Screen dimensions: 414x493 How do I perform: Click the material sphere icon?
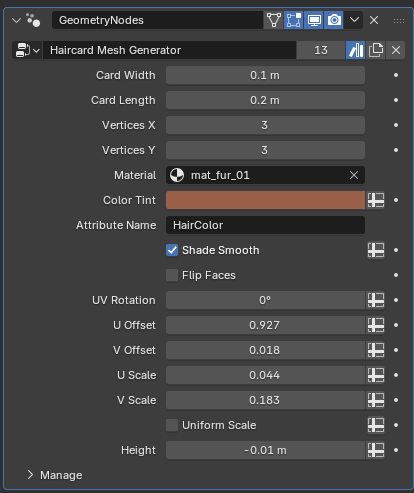click(x=177, y=175)
